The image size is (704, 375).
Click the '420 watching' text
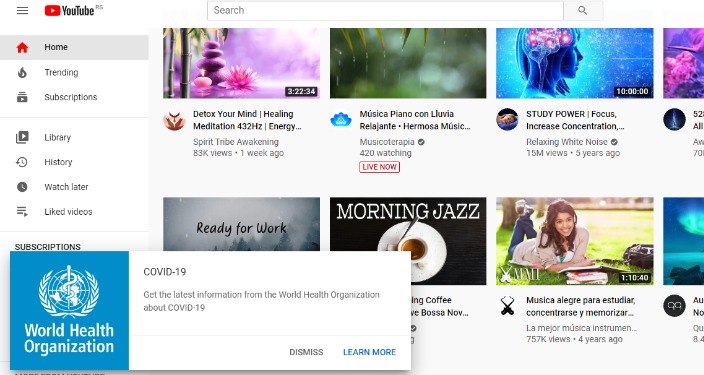click(385, 153)
